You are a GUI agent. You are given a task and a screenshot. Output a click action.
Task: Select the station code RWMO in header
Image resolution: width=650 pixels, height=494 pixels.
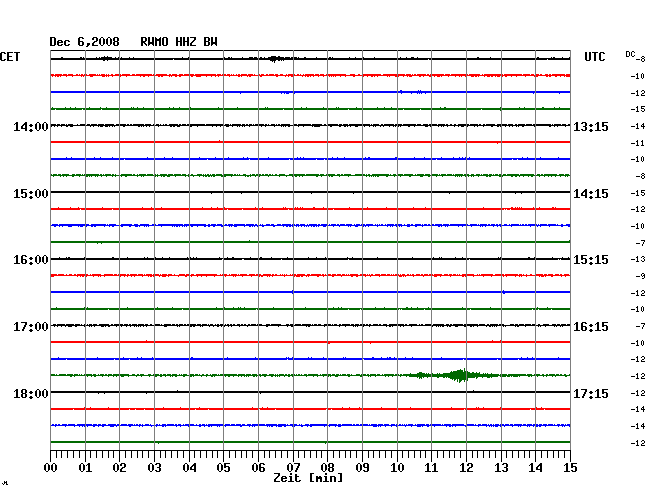point(154,42)
